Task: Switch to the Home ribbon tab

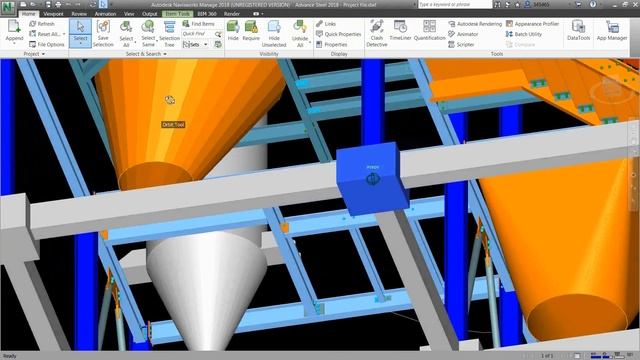Action: 29,13
